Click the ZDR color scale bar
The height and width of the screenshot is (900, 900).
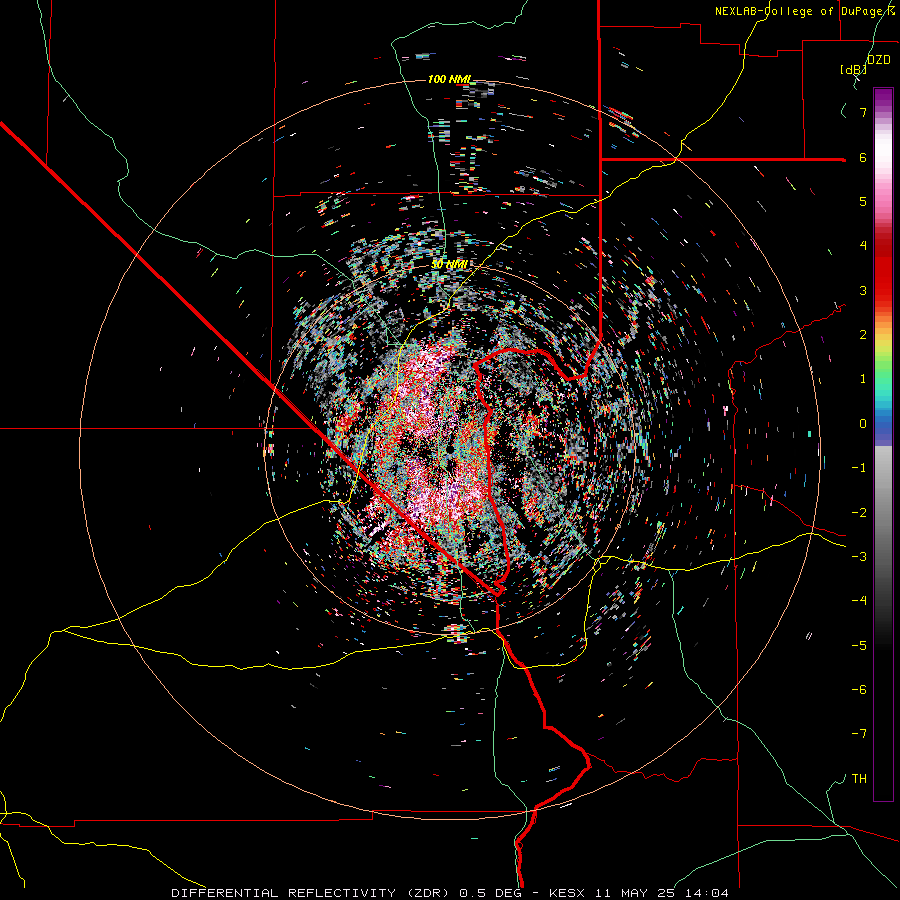click(x=883, y=444)
